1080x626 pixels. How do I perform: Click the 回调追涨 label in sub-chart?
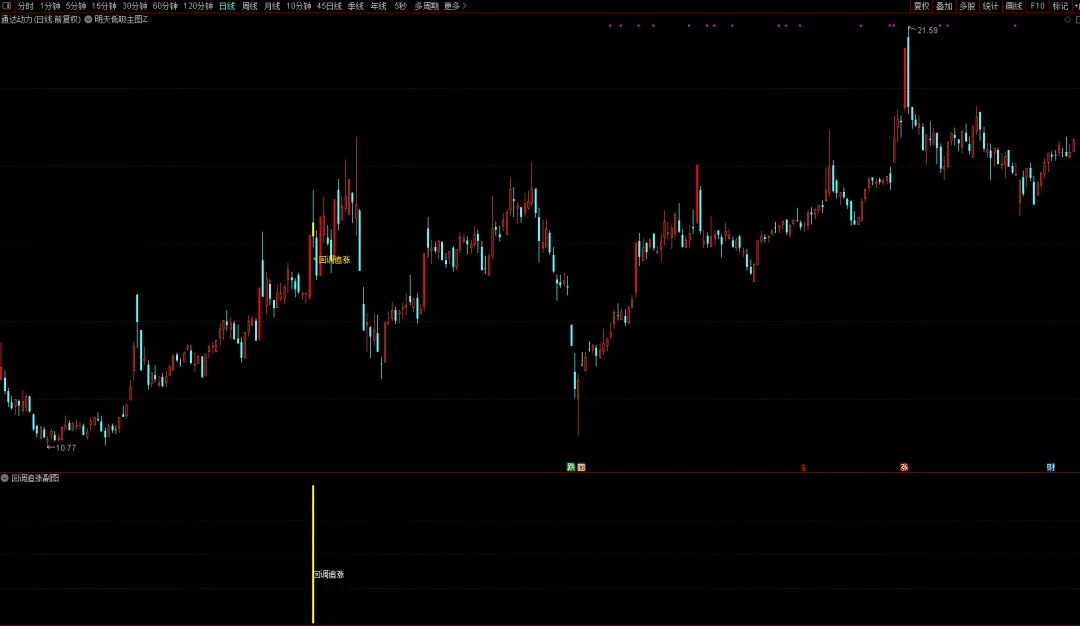[329, 574]
